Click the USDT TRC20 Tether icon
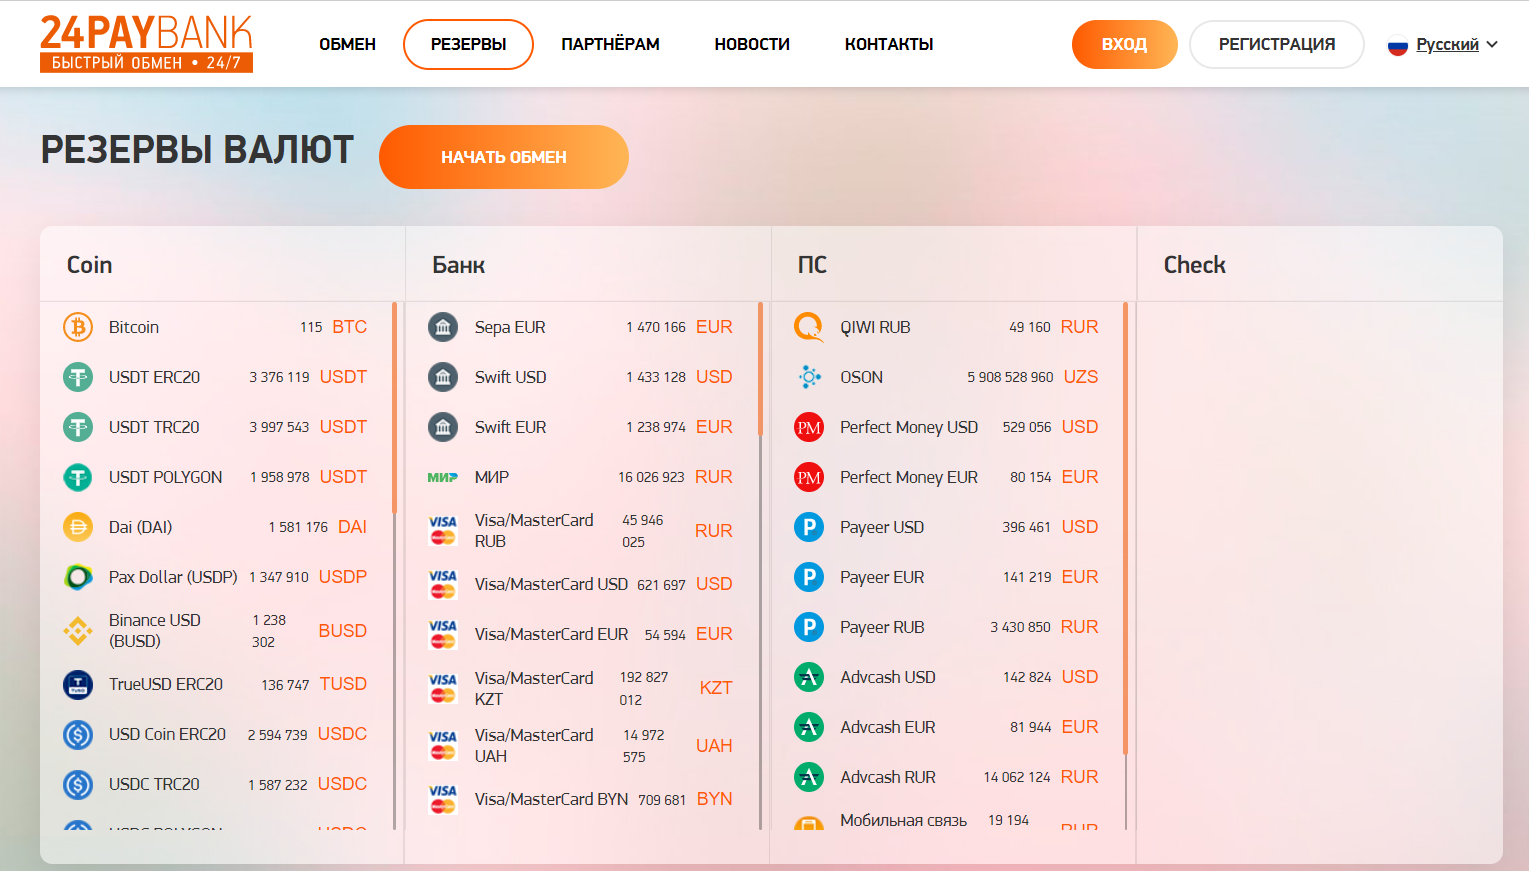The height and width of the screenshot is (871, 1529). (78, 427)
